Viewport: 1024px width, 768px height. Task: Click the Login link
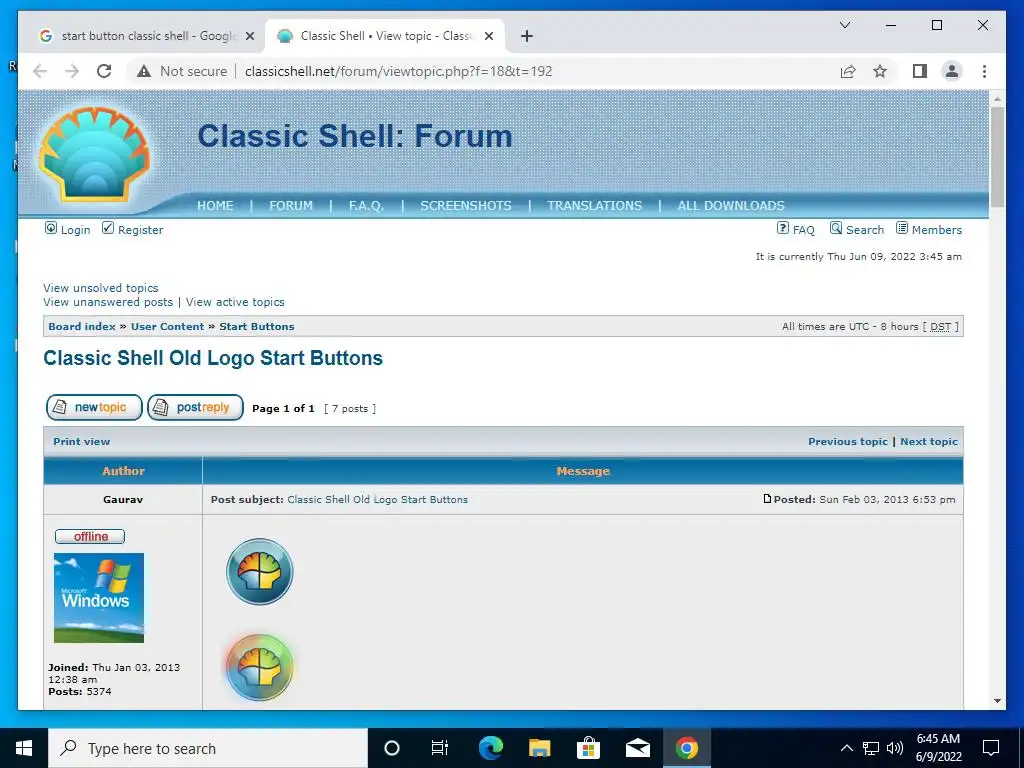click(67, 229)
